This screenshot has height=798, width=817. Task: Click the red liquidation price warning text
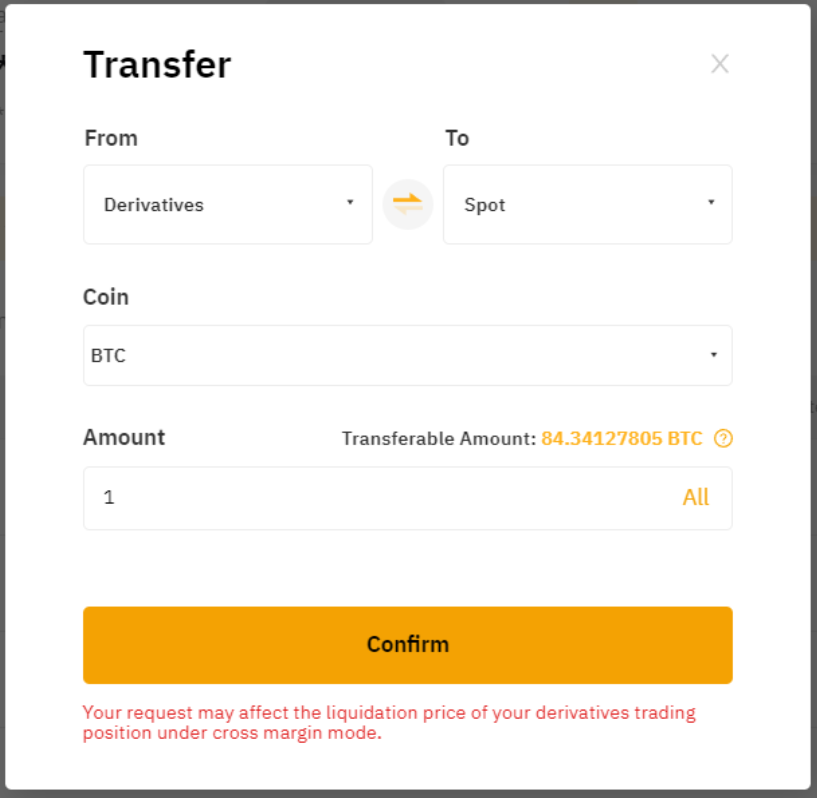coord(388,722)
